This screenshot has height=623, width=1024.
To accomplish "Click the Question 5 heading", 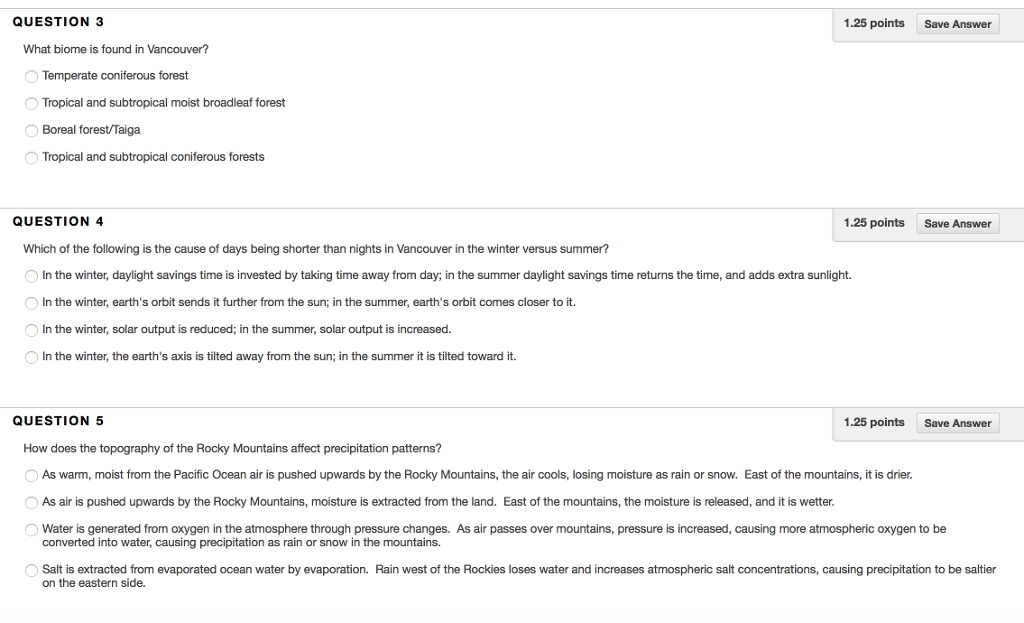I will (58, 421).
